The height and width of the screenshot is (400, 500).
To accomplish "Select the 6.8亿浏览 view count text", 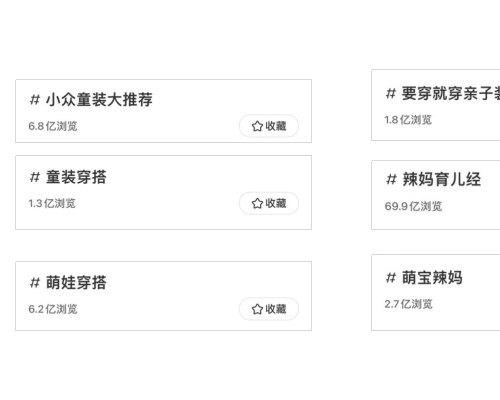I will (53, 126).
